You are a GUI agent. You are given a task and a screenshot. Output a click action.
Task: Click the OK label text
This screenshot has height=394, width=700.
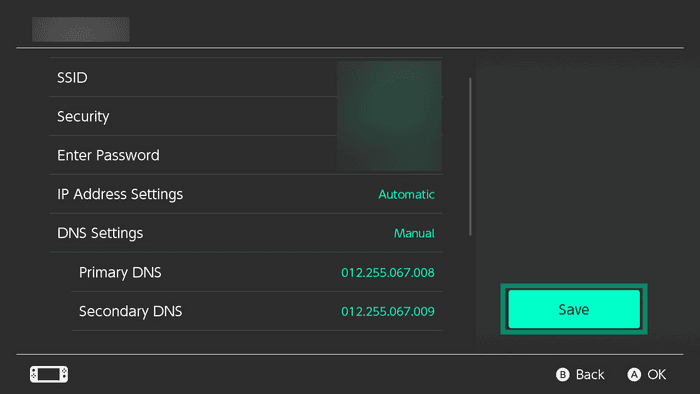[657, 374]
